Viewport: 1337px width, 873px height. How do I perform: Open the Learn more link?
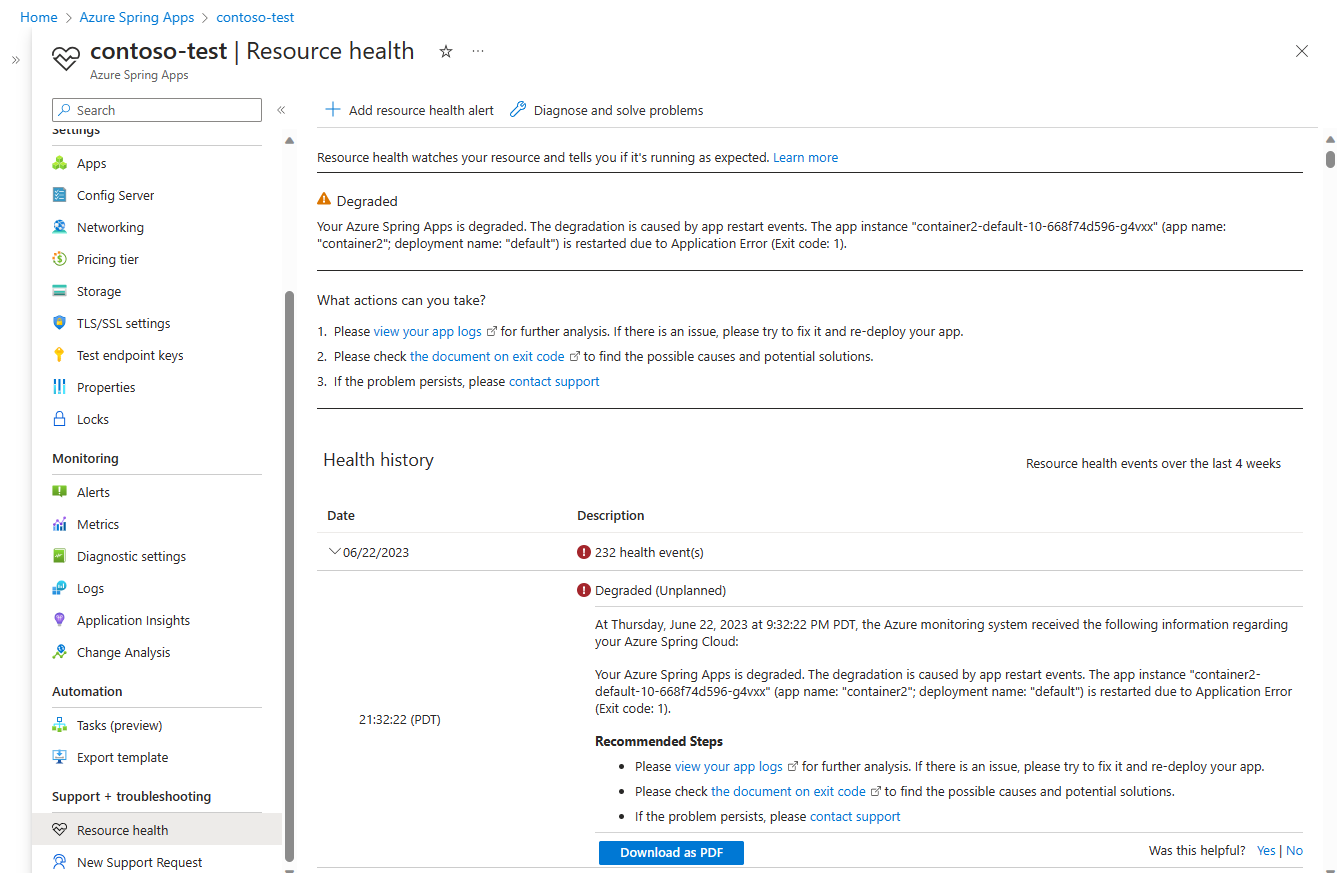coord(805,158)
